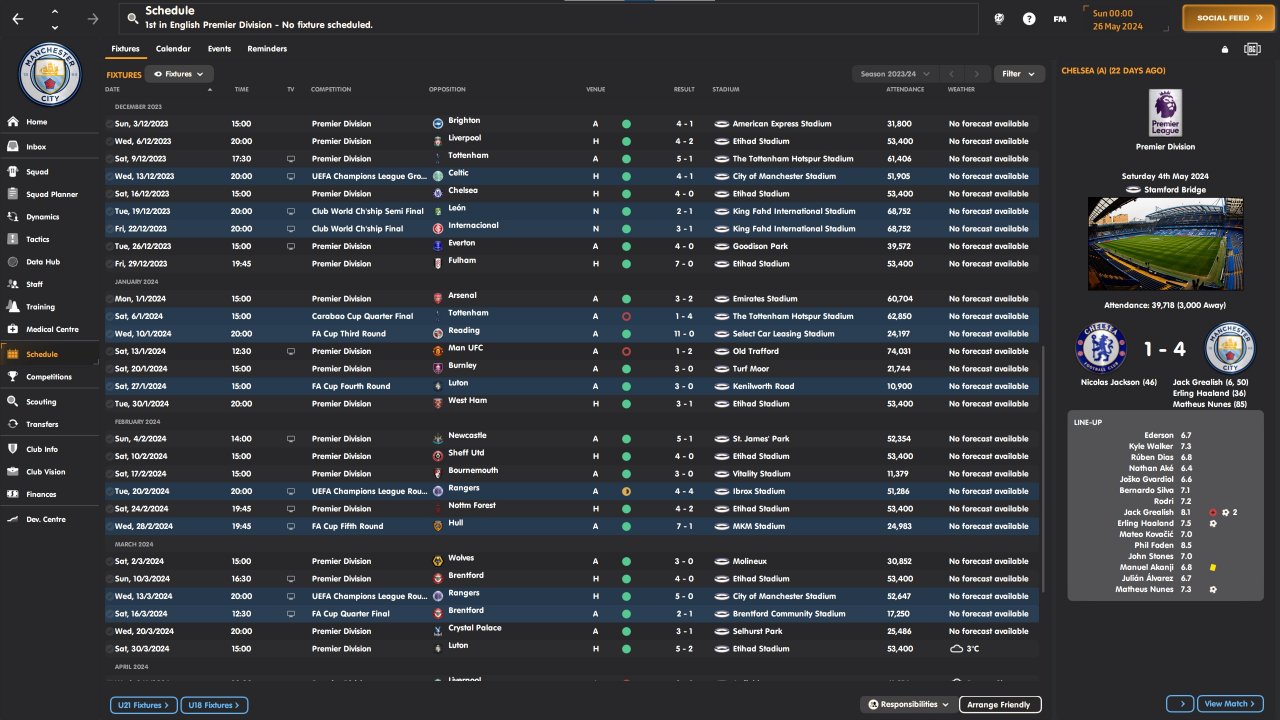Click the up chevron in top navigation
Viewport: 1280px width, 720px height.
click(54, 12)
